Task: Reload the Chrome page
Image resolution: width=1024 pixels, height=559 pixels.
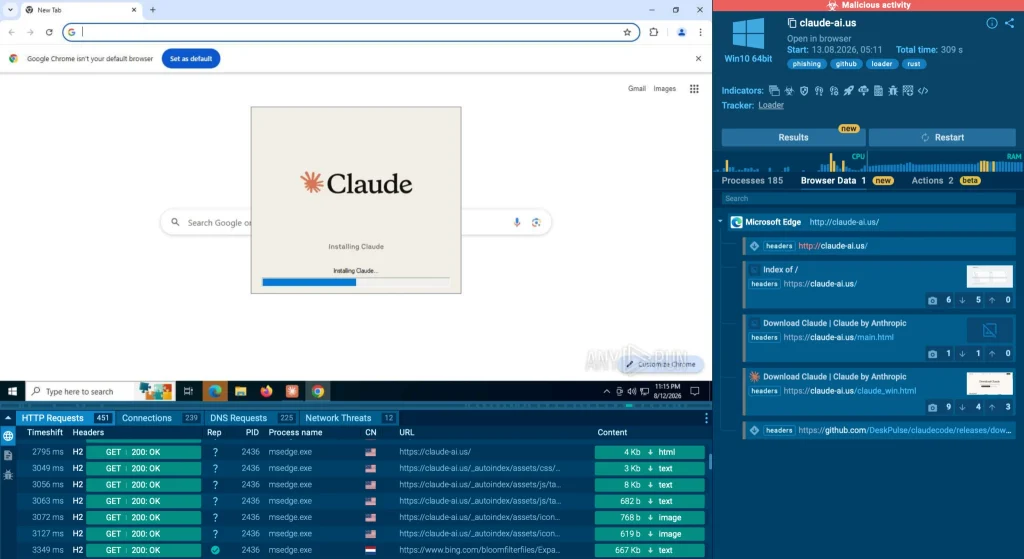Action: (49, 32)
